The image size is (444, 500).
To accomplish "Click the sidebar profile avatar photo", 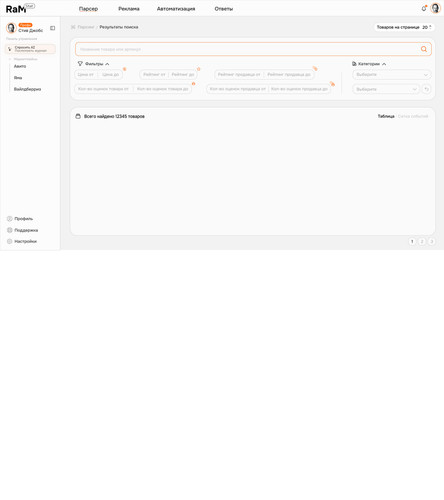I will click(11, 28).
